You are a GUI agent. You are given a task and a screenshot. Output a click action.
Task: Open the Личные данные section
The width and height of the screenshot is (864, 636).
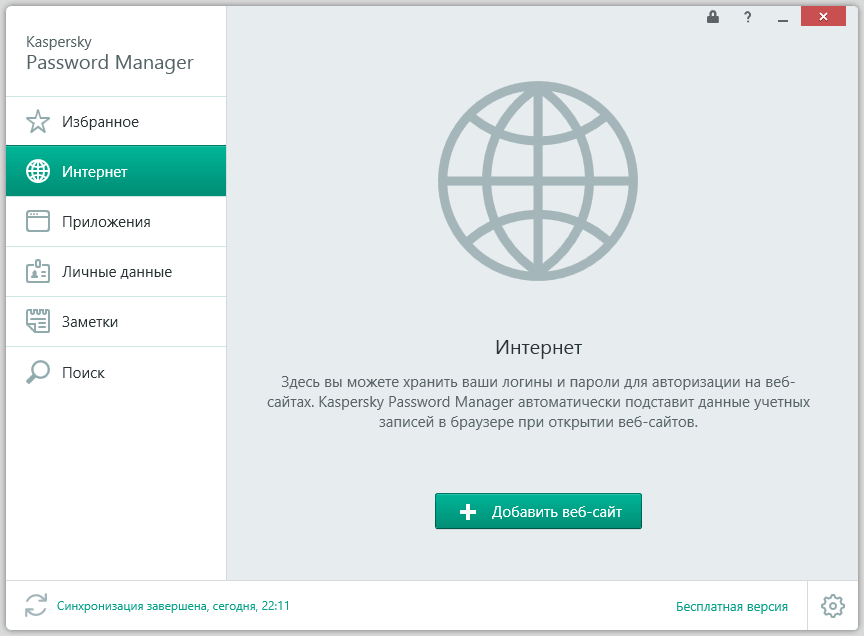108,271
